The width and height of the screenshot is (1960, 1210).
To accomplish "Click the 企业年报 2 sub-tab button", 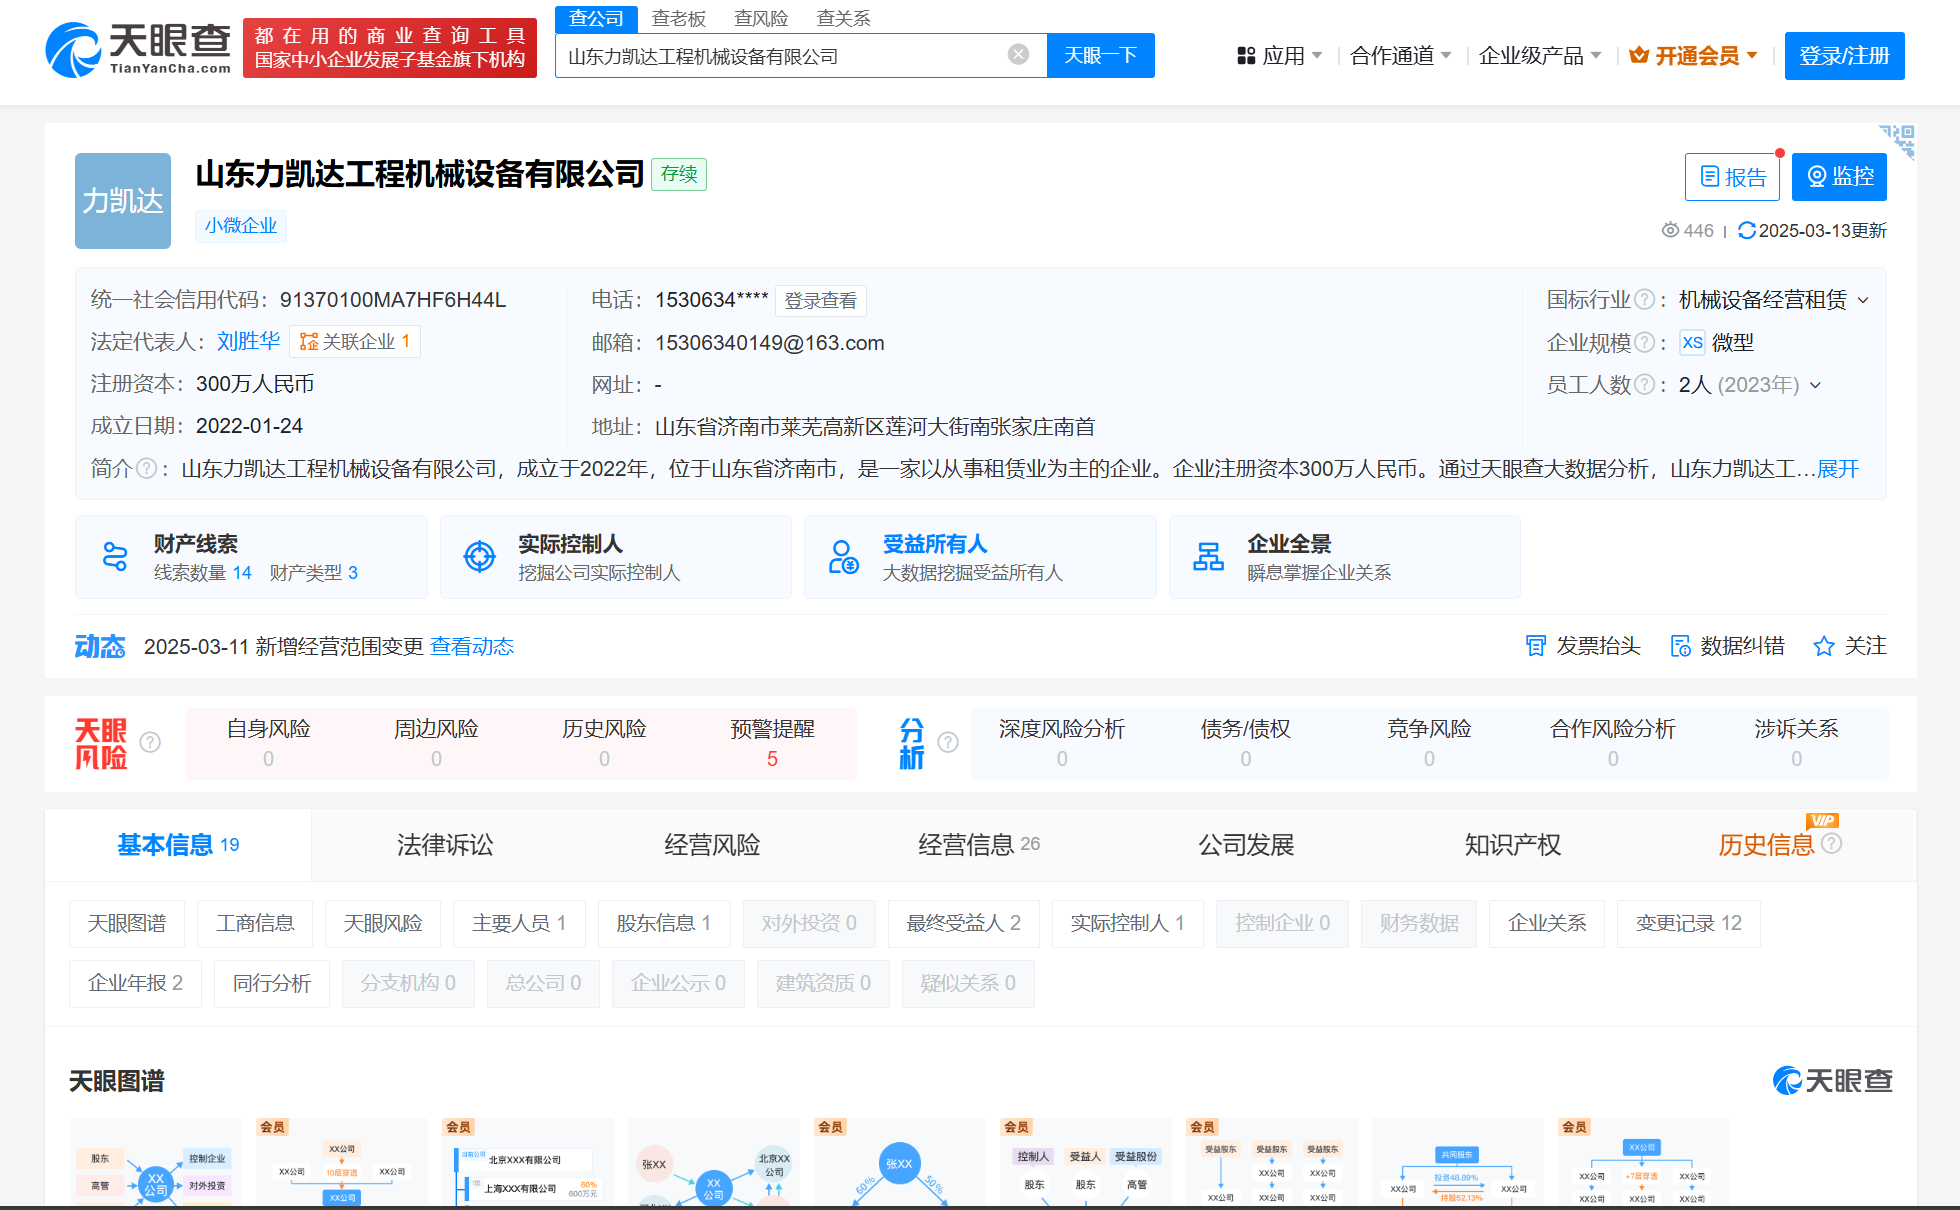I will click(135, 984).
